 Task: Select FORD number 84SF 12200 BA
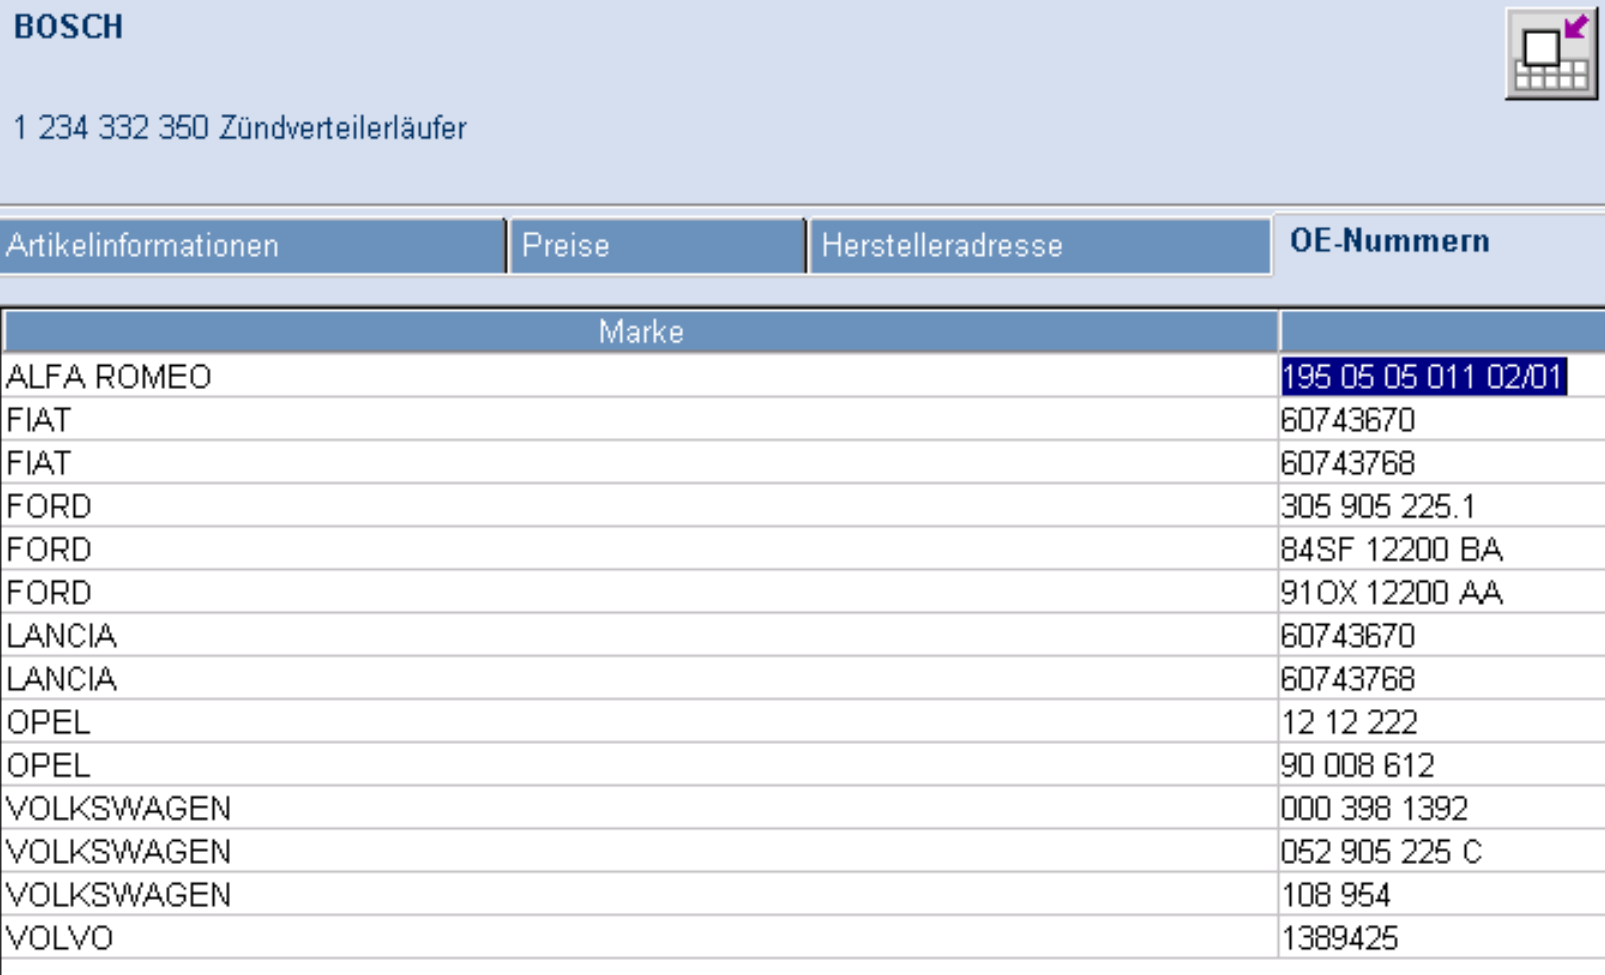1392,549
